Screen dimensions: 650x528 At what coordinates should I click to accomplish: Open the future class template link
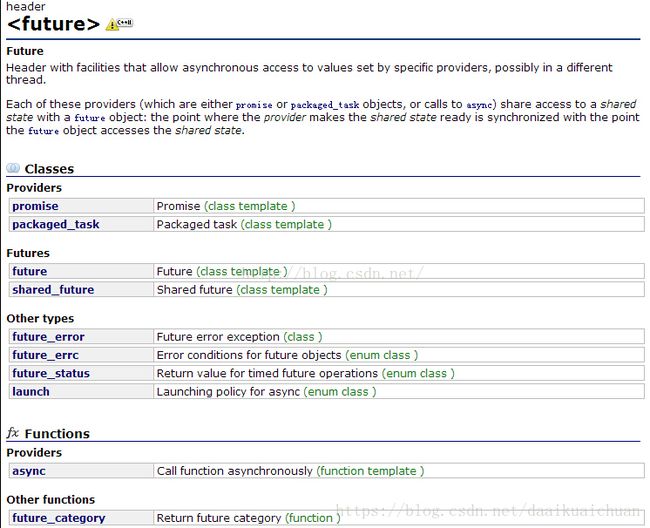[x=29, y=271]
